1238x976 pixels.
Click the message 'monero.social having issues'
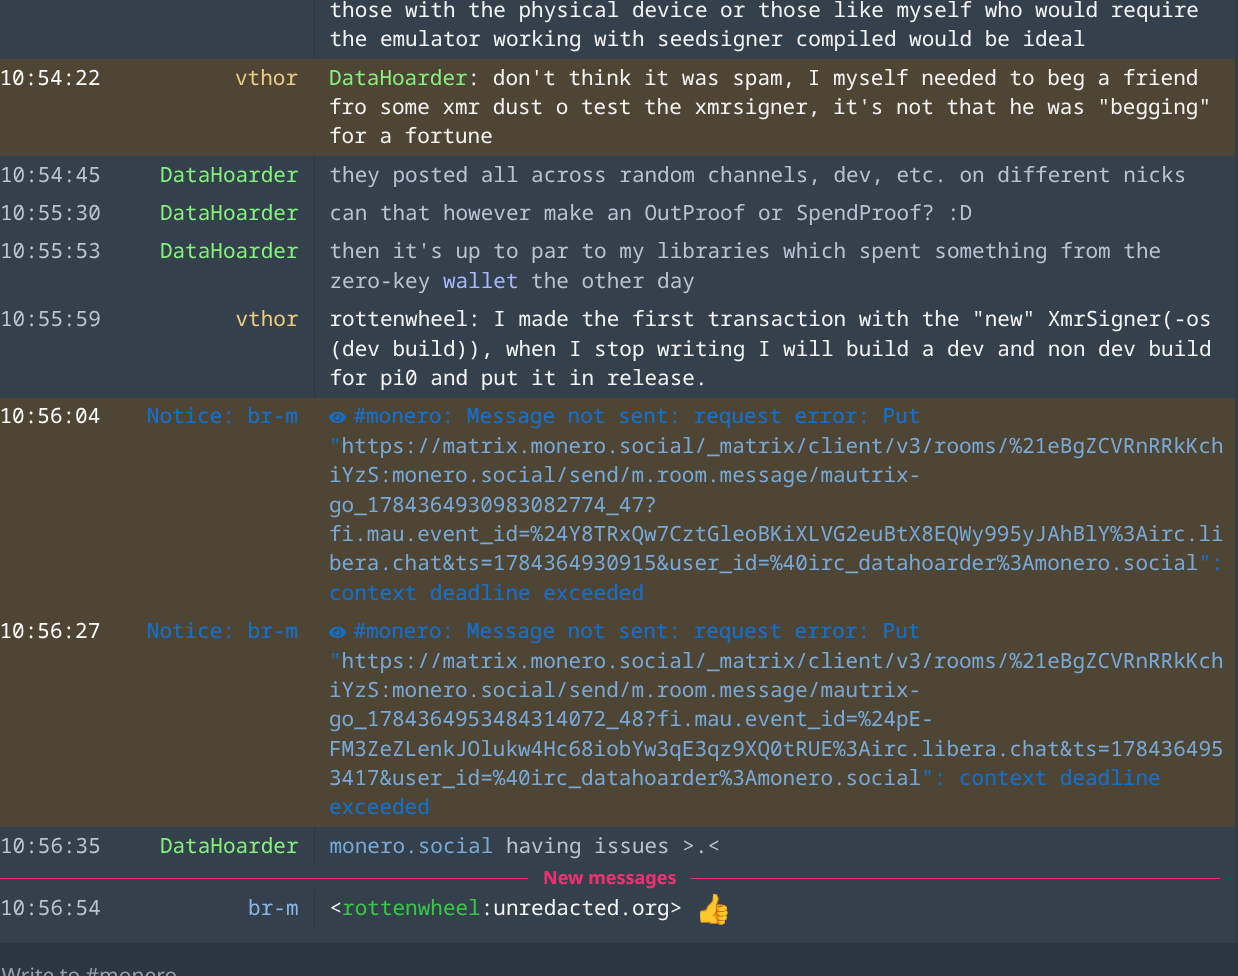coord(524,846)
